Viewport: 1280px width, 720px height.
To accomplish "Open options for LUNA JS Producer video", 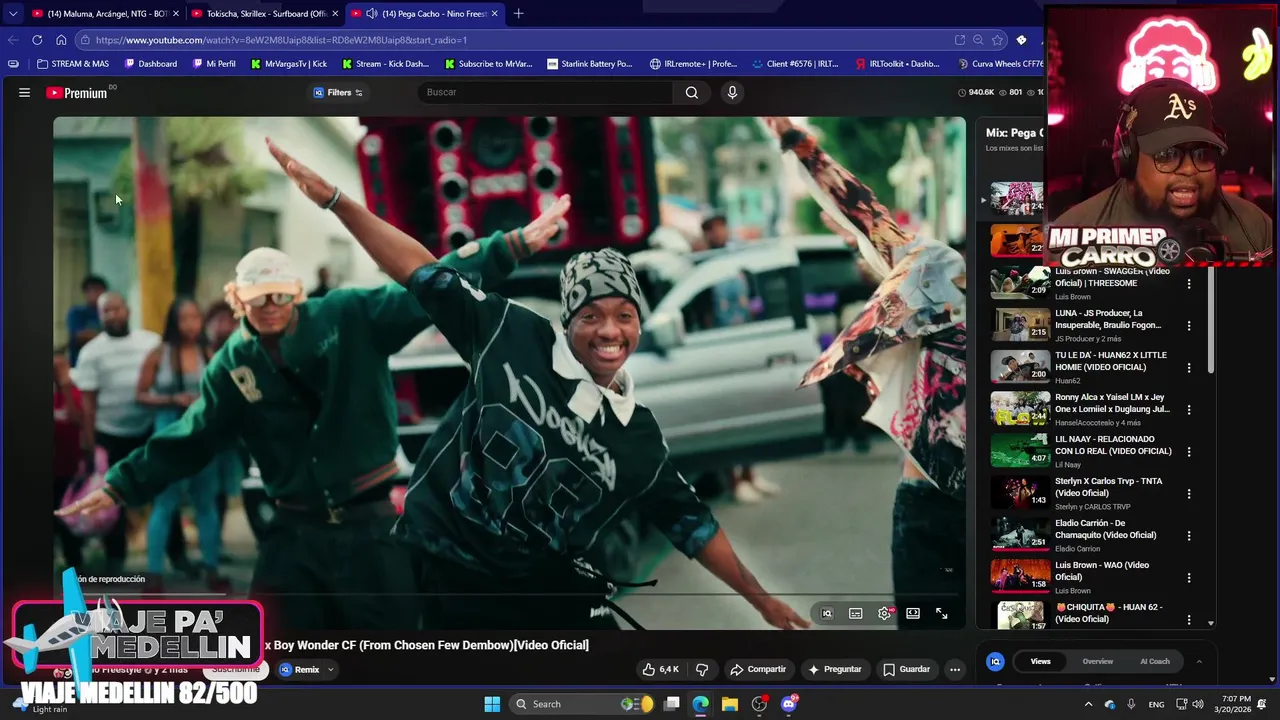I will click(1189, 326).
